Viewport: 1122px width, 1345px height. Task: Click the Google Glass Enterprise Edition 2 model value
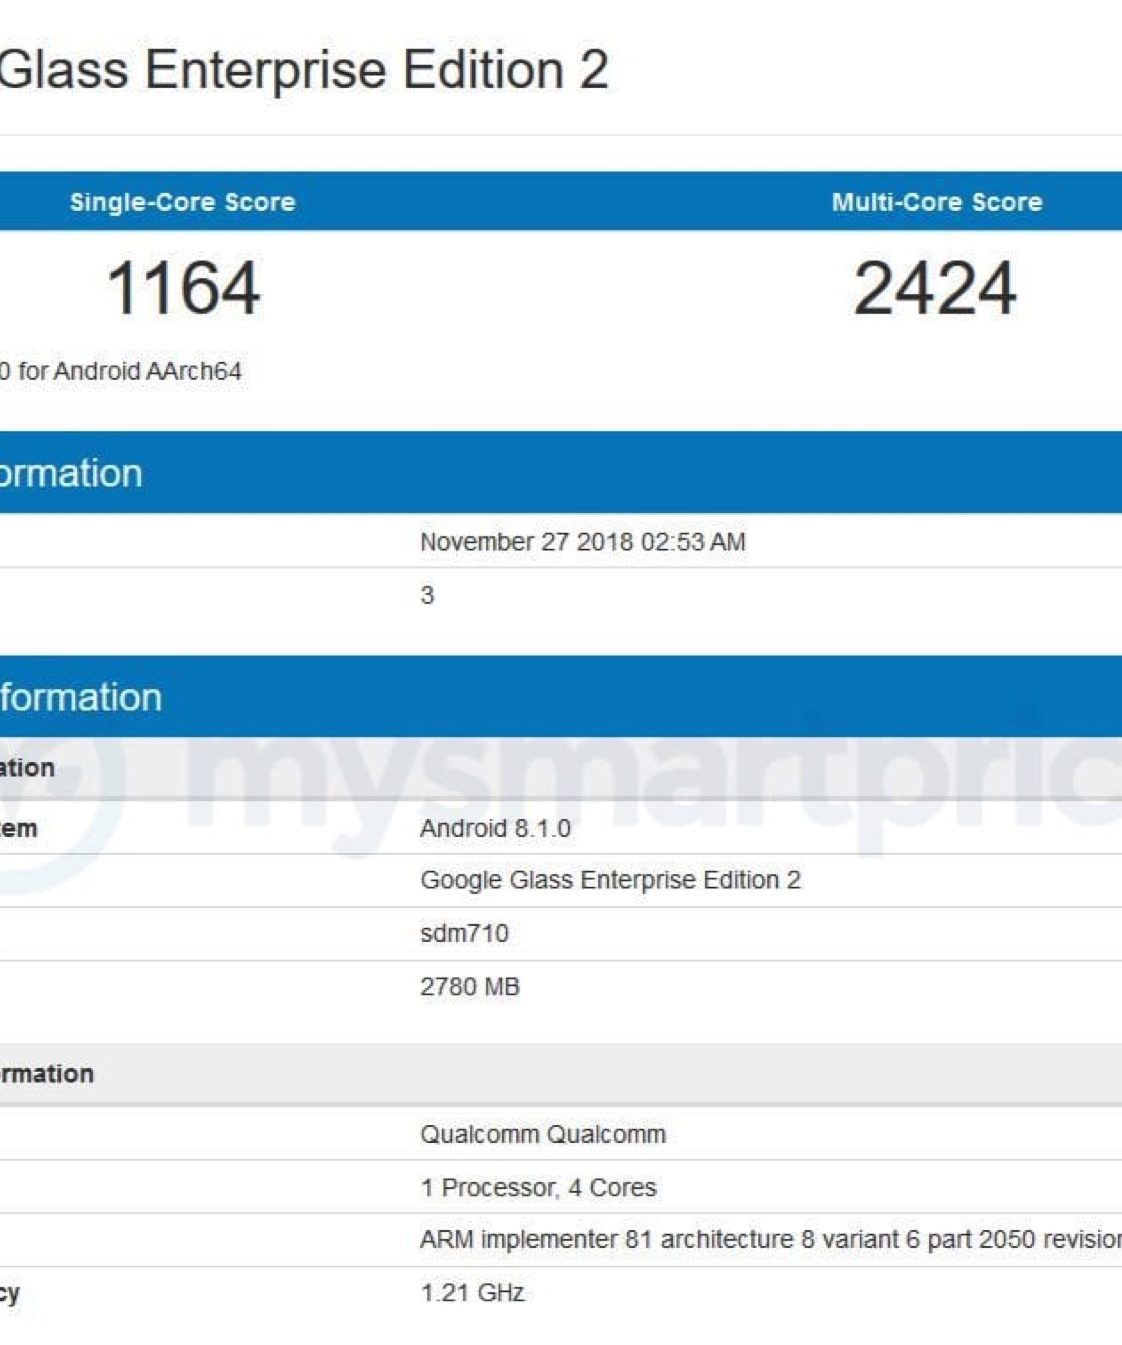[x=610, y=880]
